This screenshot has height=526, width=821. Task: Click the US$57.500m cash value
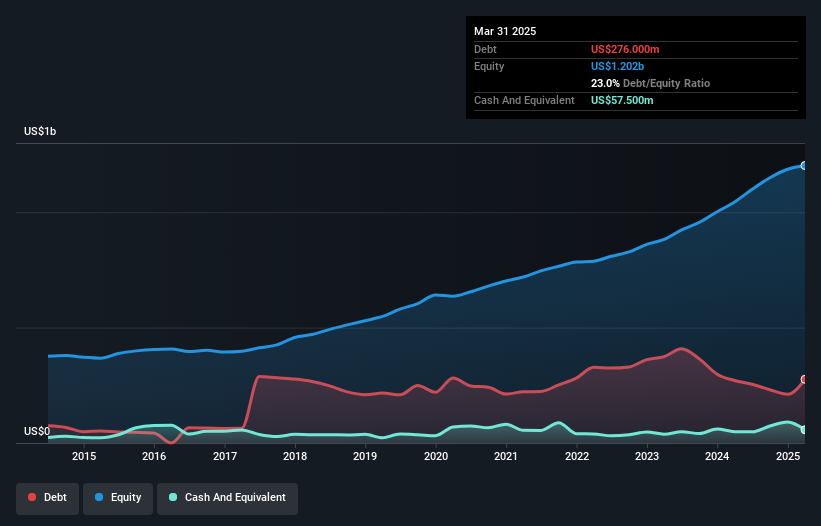pos(622,100)
